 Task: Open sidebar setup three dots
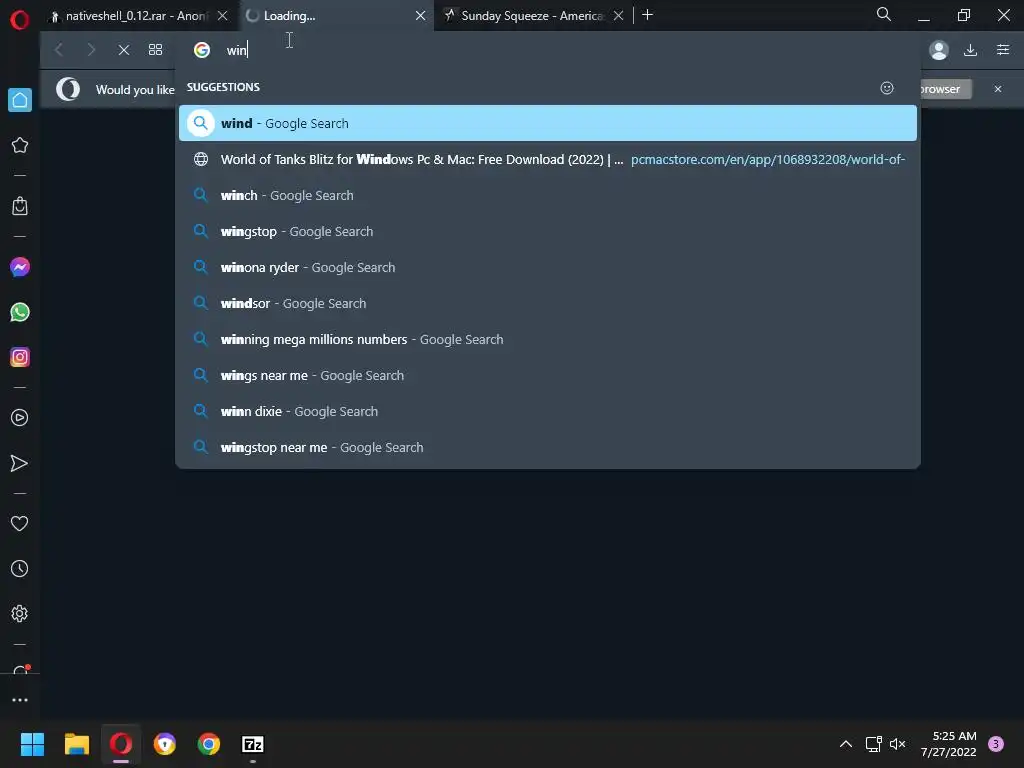[x=20, y=699]
